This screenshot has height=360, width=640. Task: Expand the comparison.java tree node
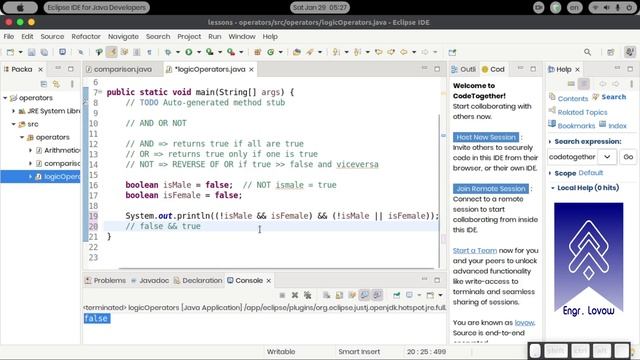(x=30, y=163)
